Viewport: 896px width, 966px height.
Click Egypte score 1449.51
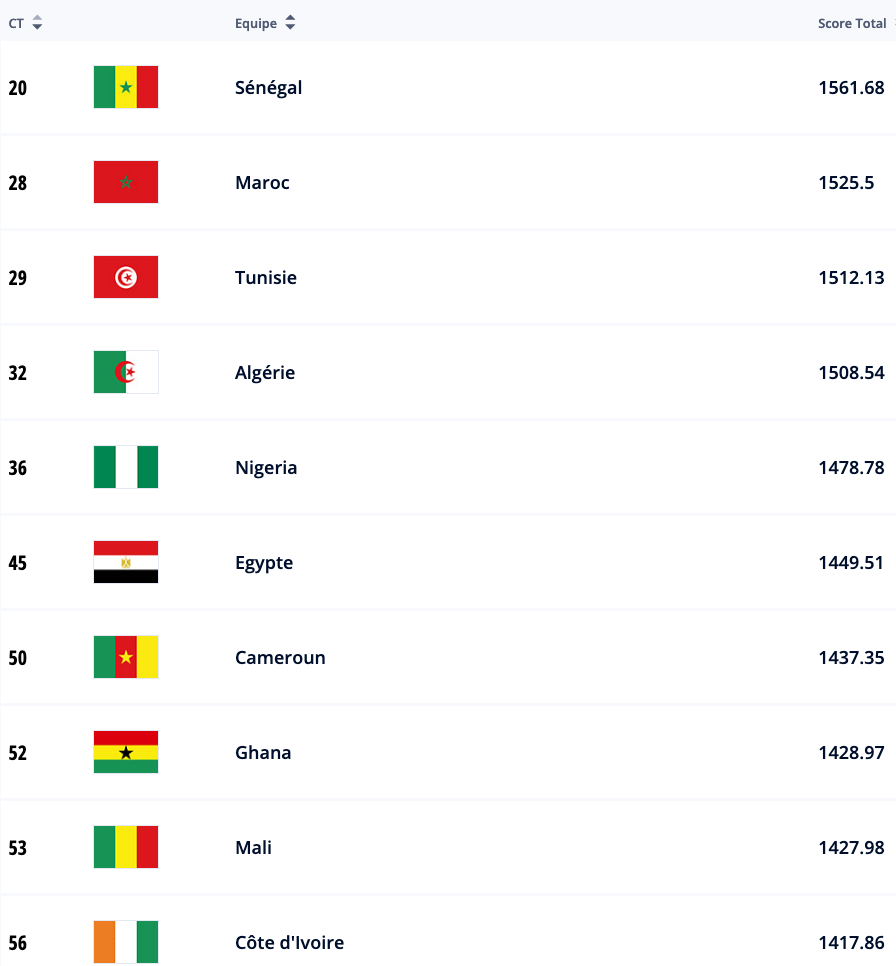click(x=851, y=562)
